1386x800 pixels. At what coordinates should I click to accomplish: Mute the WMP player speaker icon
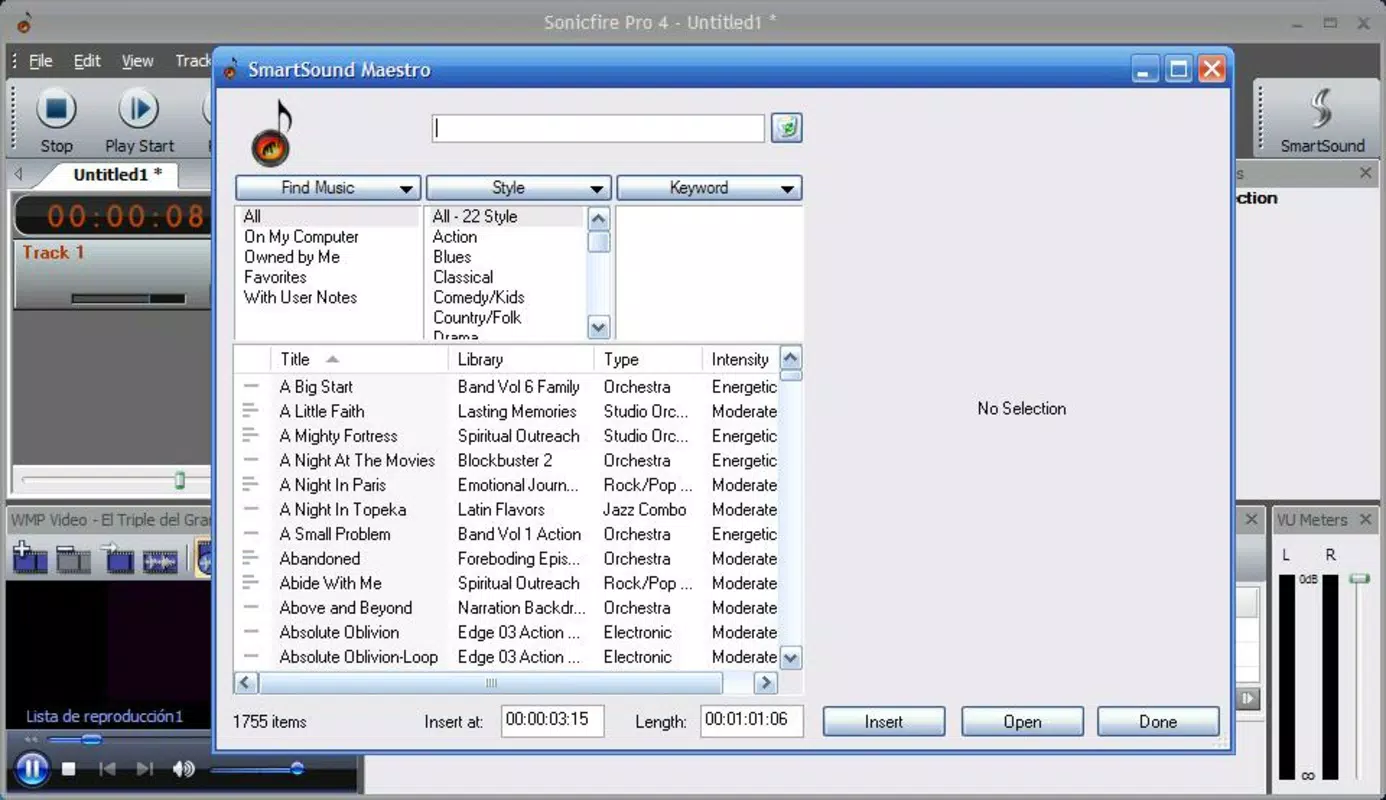184,769
